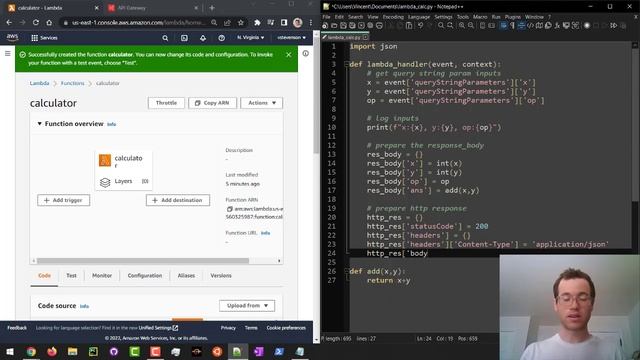
Task: Switch to the Configuration tab
Action: (x=145, y=276)
